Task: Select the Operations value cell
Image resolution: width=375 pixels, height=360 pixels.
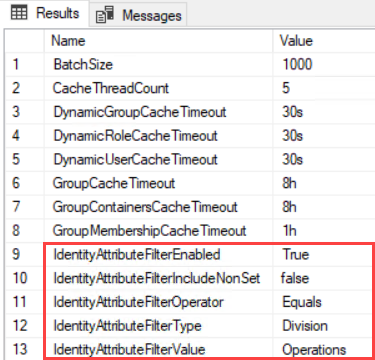Action: pyautogui.click(x=324, y=349)
